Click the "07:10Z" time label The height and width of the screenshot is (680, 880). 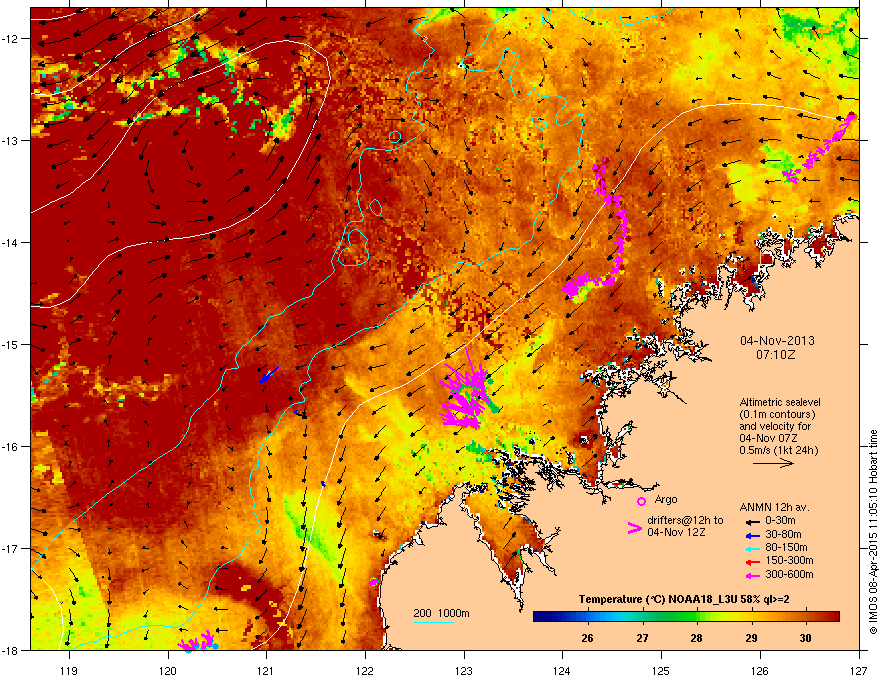[776, 355]
